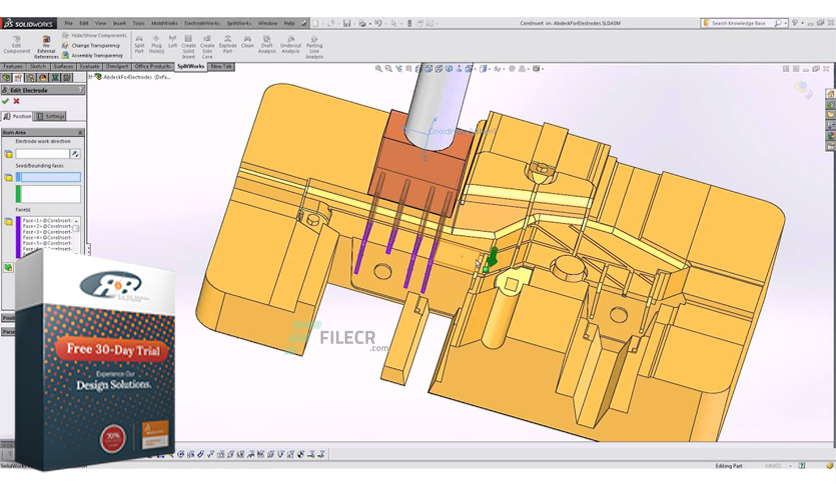Switch to the Office Products tab
Image resolution: width=836 pixels, height=484 pixels.
pyautogui.click(x=152, y=67)
